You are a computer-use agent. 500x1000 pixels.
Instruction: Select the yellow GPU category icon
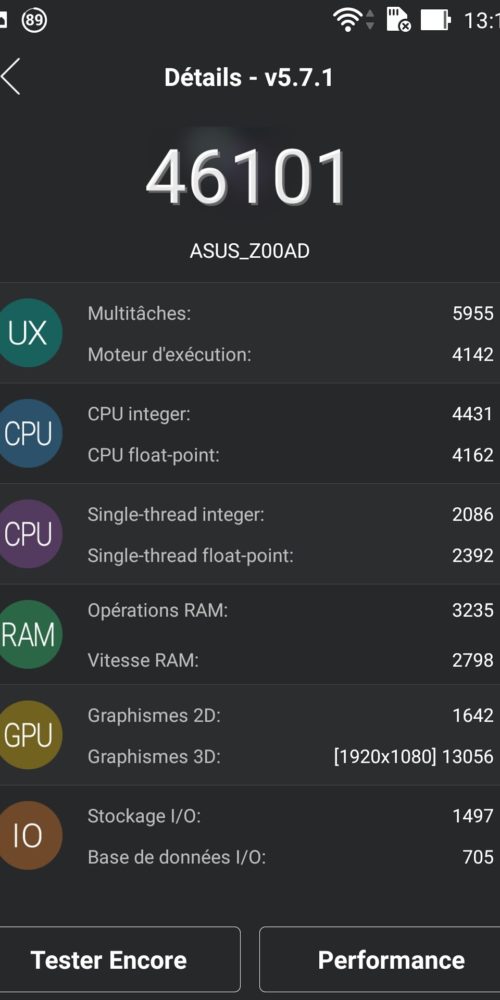point(27,735)
